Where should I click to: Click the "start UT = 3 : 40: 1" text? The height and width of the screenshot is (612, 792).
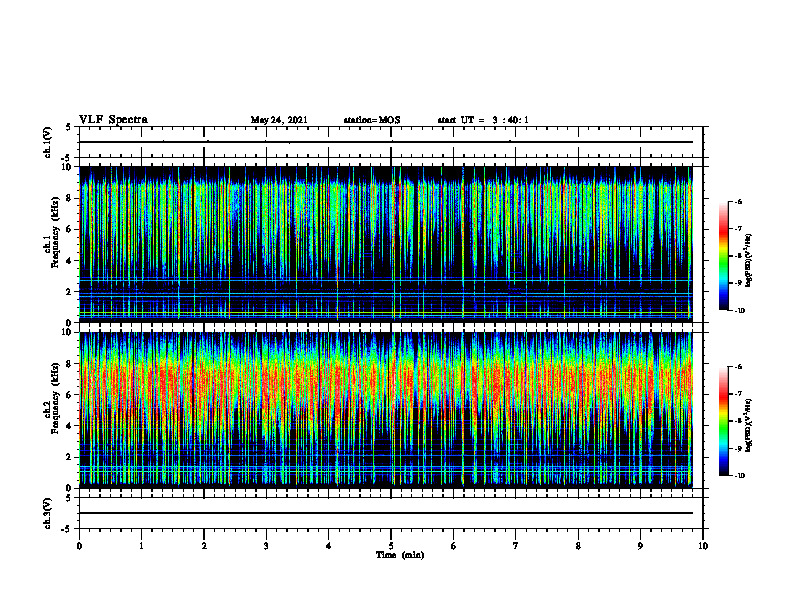pyautogui.click(x=483, y=120)
